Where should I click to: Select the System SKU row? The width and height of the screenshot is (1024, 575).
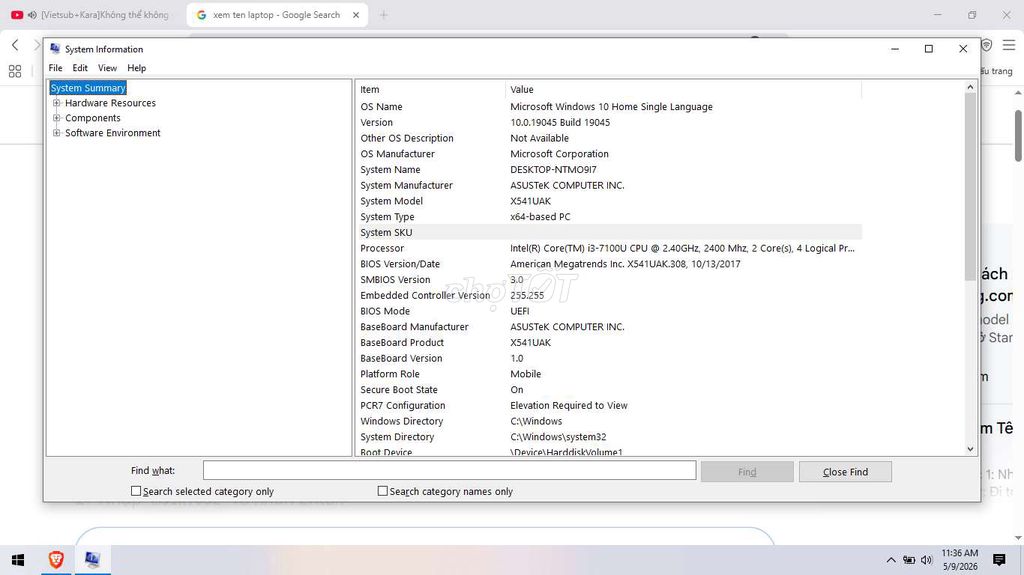[x=609, y=232]
